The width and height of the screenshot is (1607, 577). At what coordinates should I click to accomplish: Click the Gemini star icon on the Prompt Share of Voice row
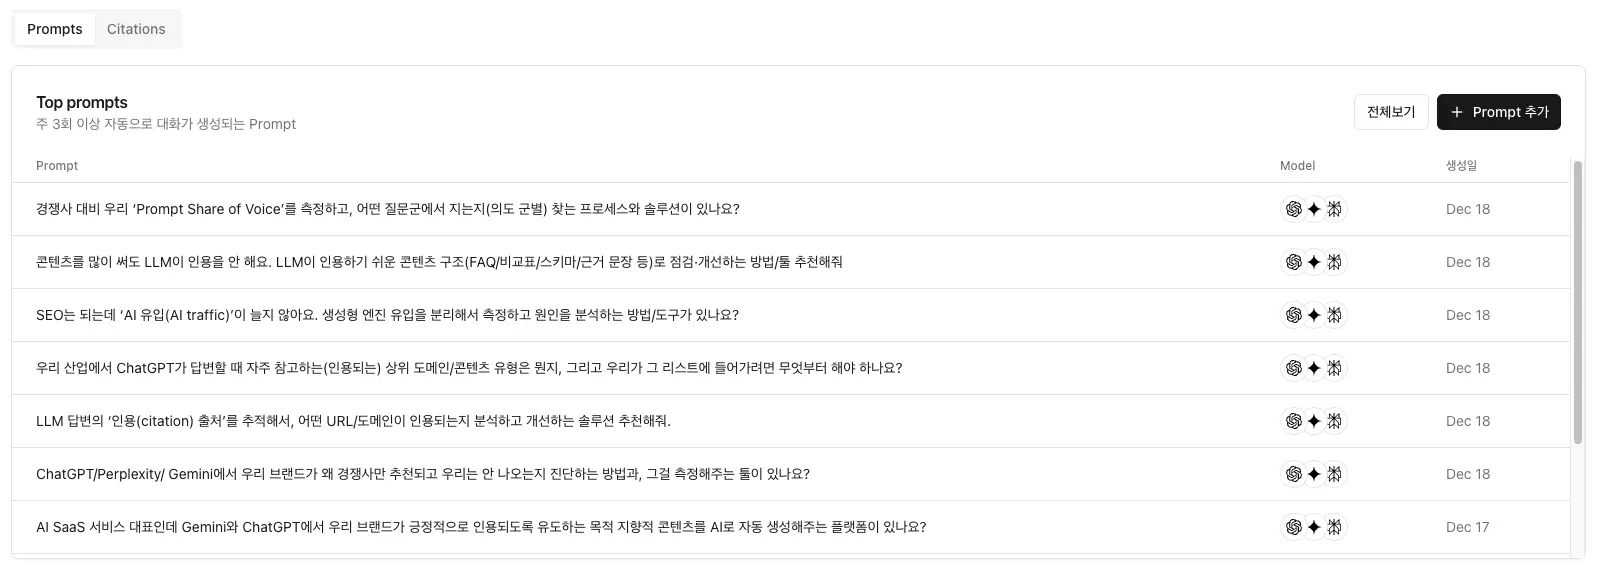[x=1313, y=209]
